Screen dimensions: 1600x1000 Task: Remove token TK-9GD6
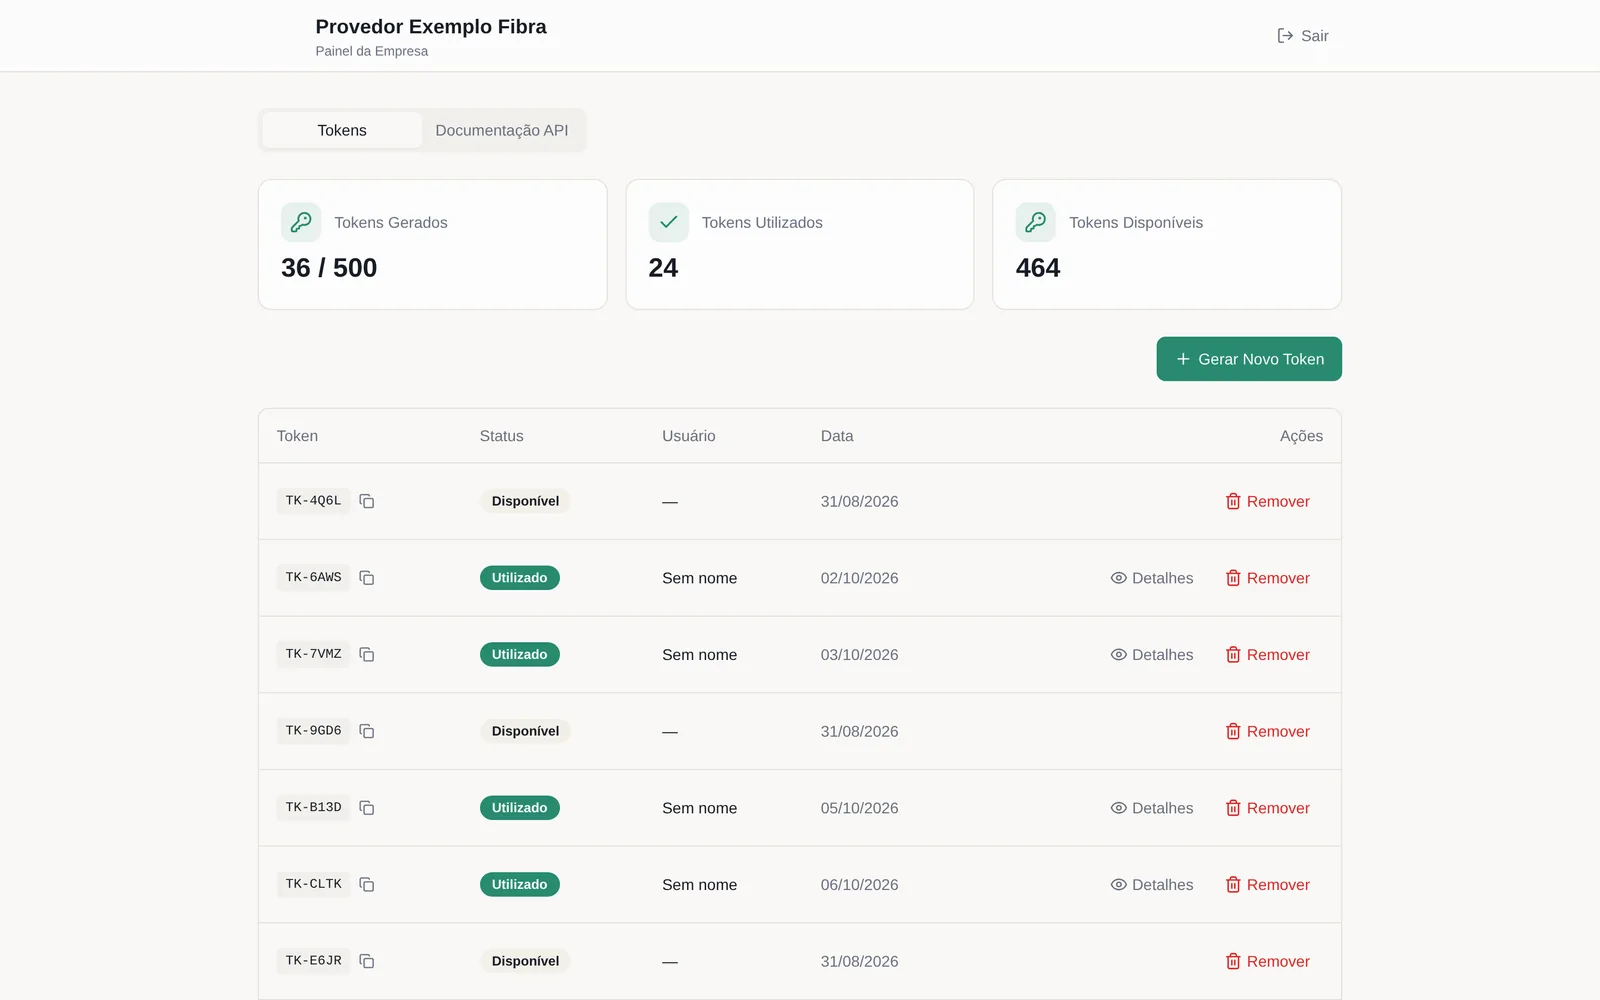[1268, 731]
